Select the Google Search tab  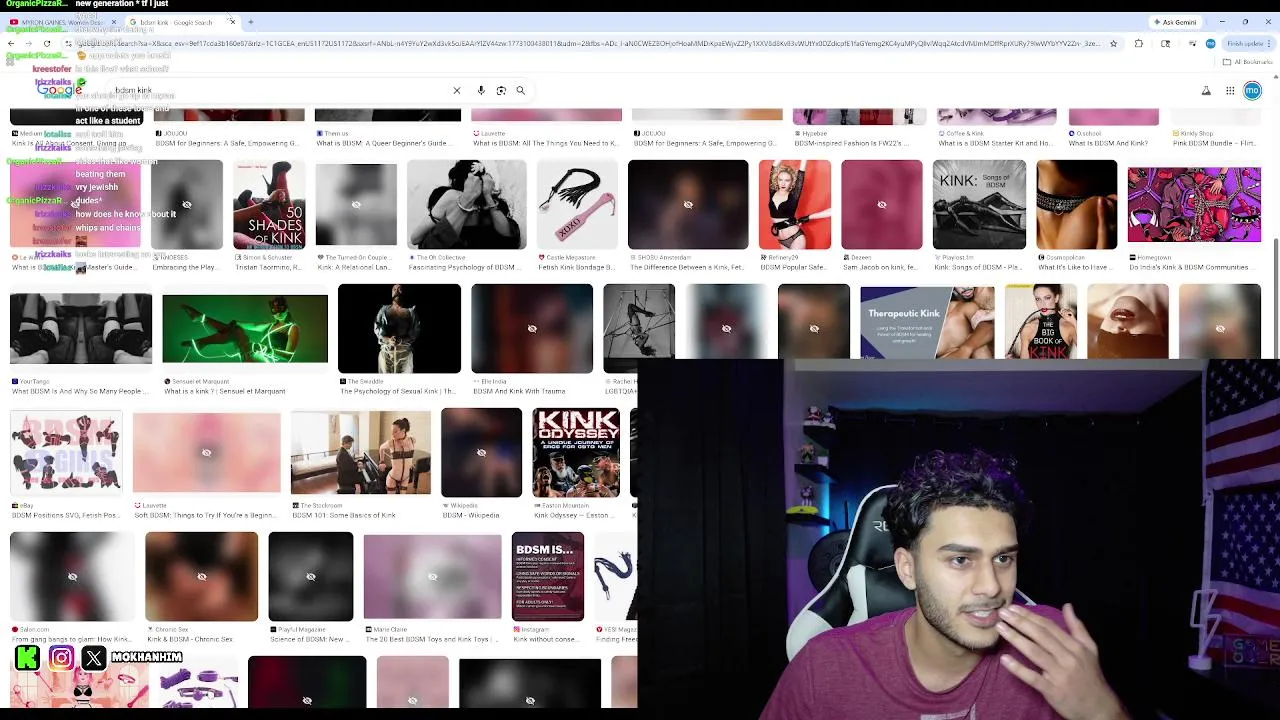pos(175,22)
